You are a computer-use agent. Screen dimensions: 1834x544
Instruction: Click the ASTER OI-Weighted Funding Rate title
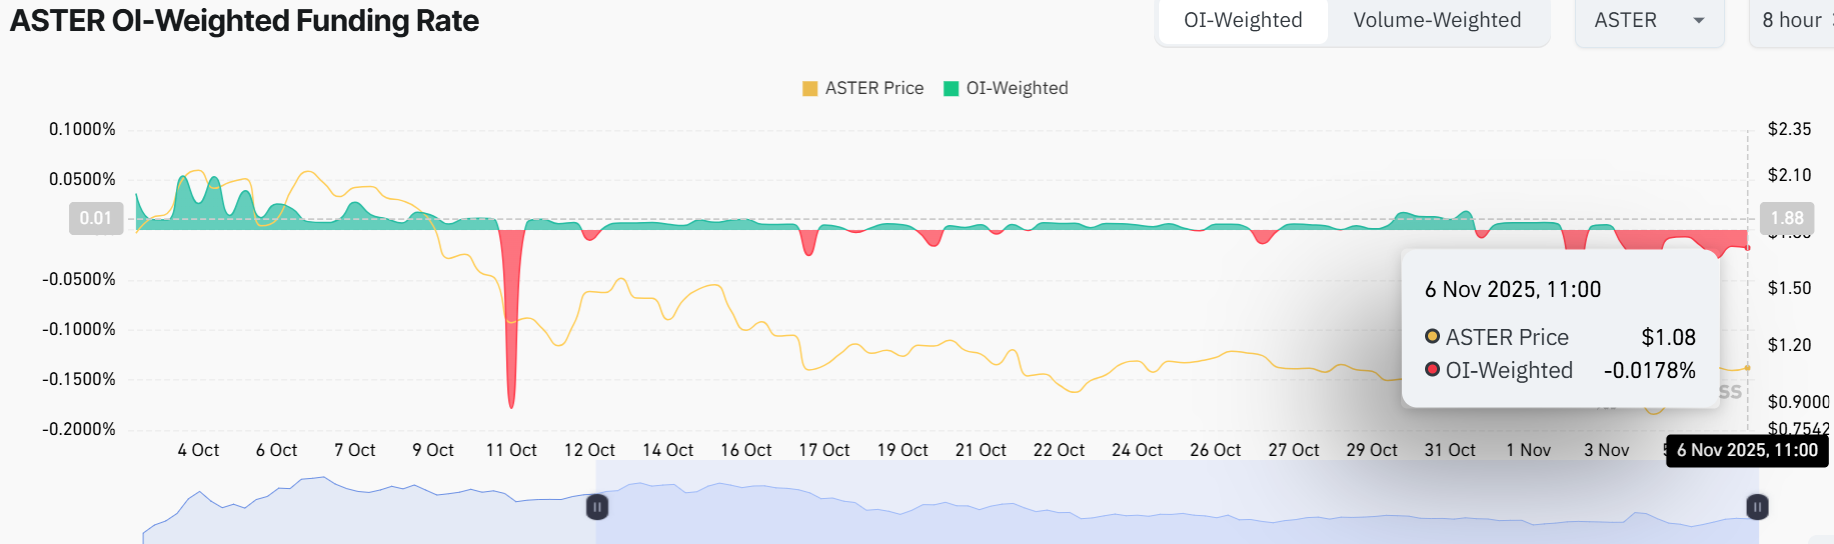tap(244, 21)
